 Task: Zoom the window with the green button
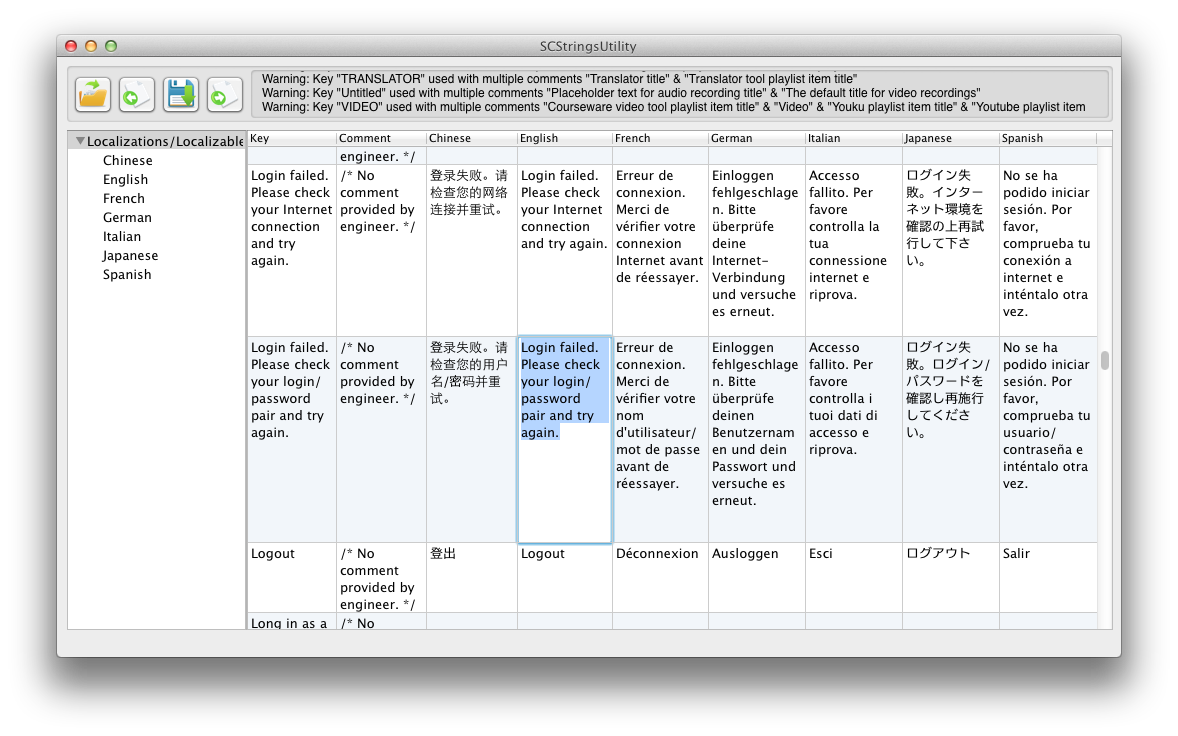click(x=110, y=46)
